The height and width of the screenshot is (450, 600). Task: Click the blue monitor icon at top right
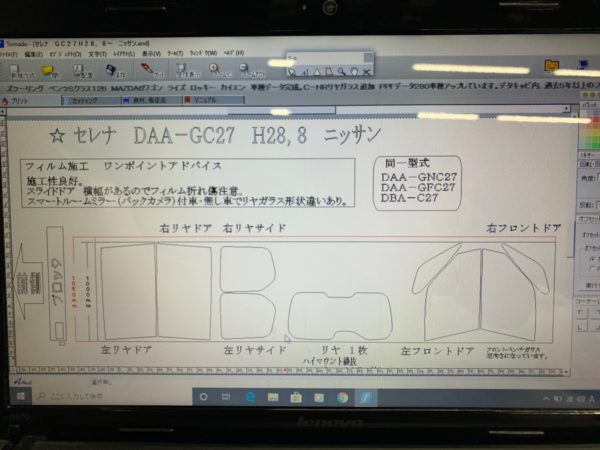(583, 65)
